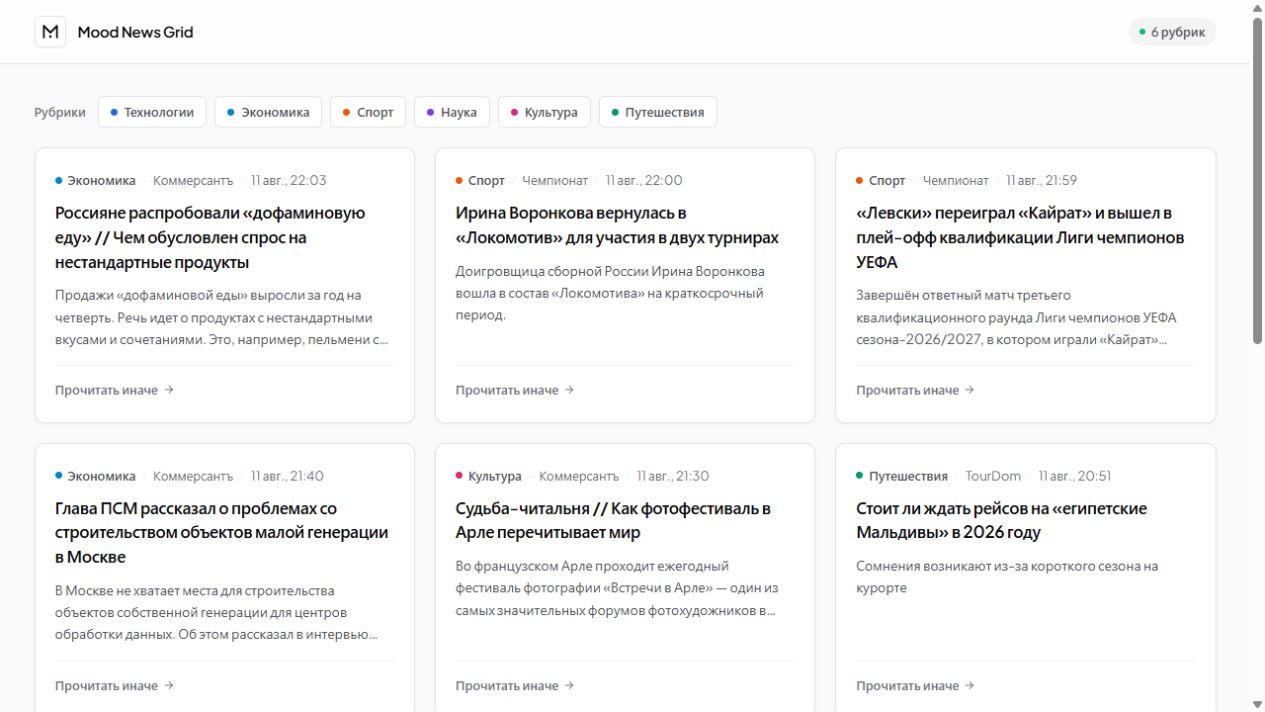Click Экономика label on Глава ПСМ card
Image resolution: width=1265 pixels, height=712 pixels.
95,476
